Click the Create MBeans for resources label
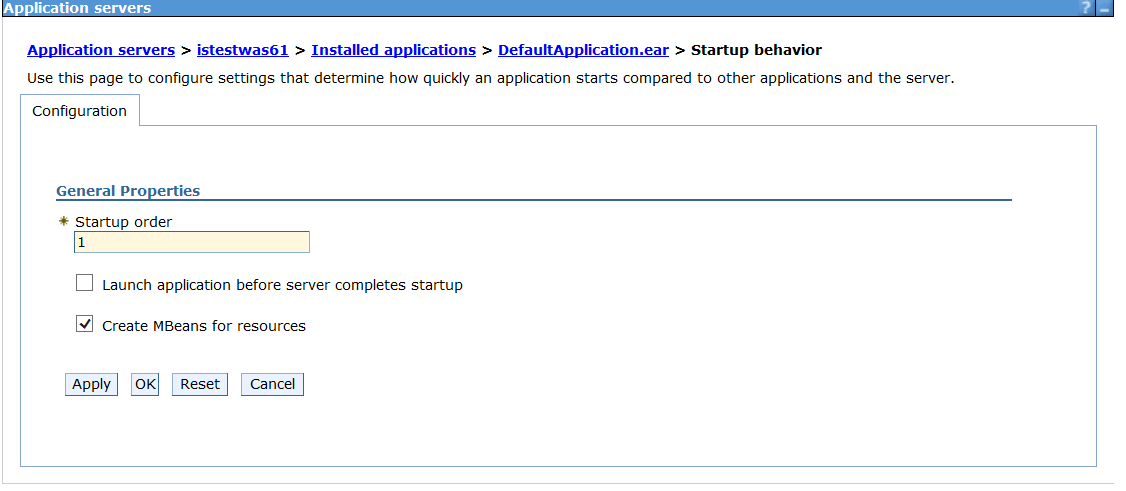 pos(204,326)
